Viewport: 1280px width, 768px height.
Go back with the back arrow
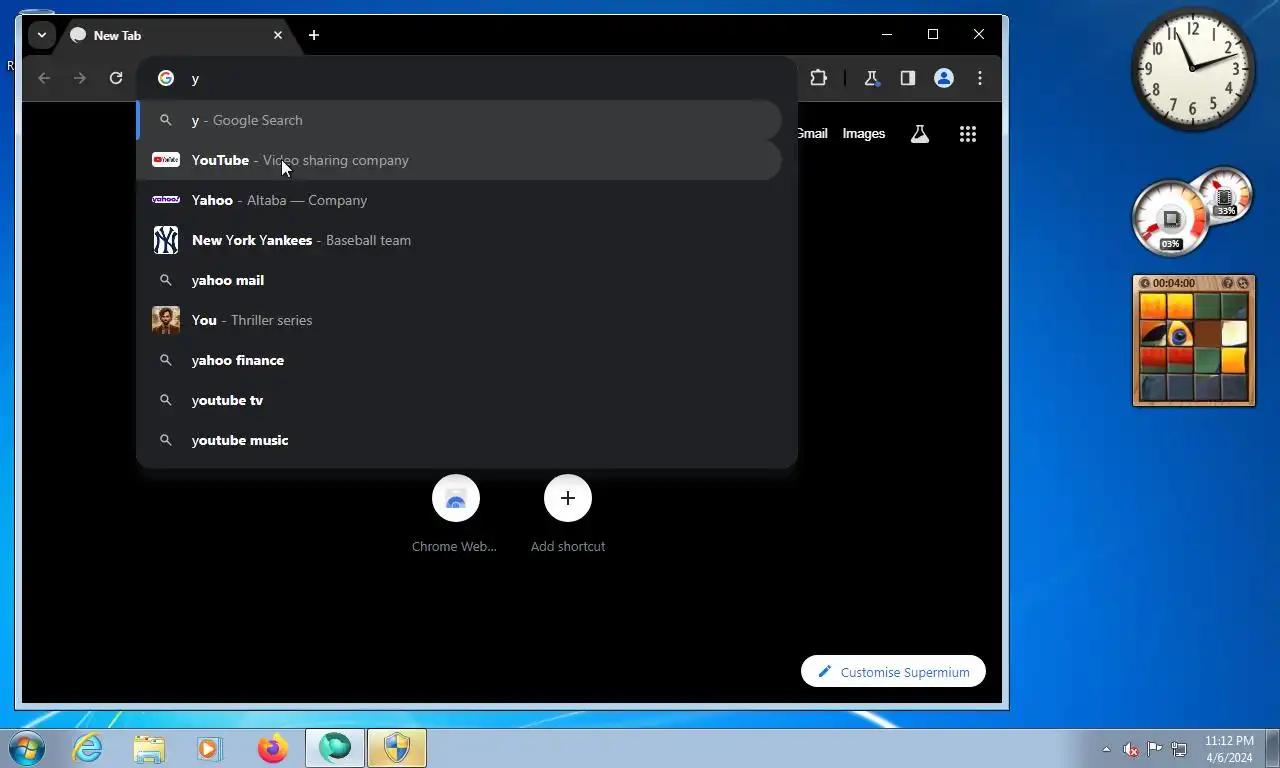click(x=44, y=78)
